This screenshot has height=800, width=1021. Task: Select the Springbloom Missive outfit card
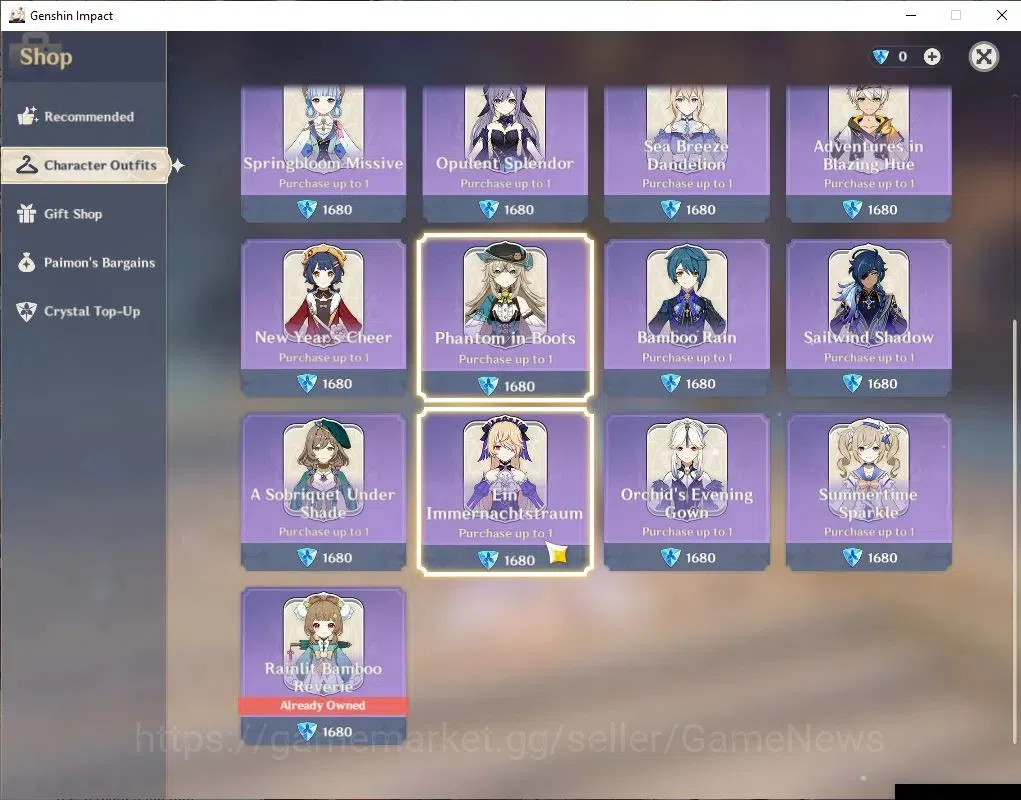324,154
